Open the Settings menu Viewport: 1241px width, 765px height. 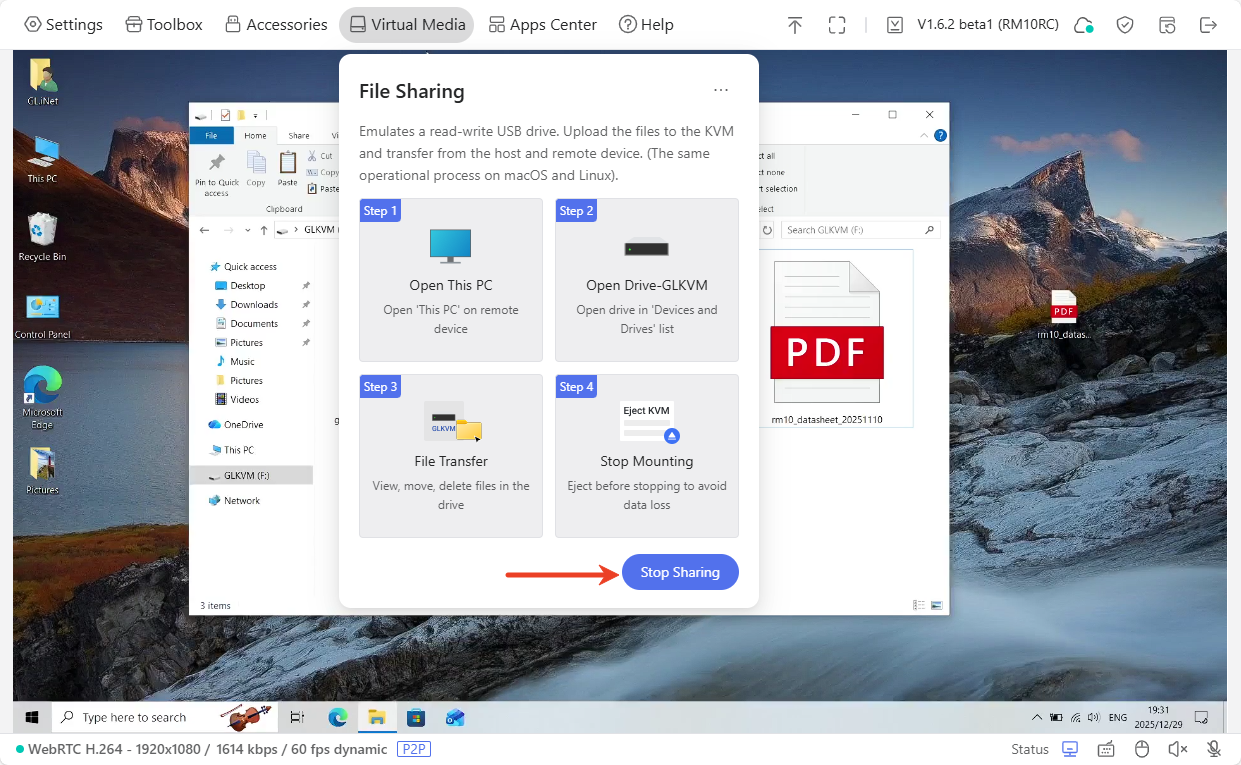[x=63, y=25]
